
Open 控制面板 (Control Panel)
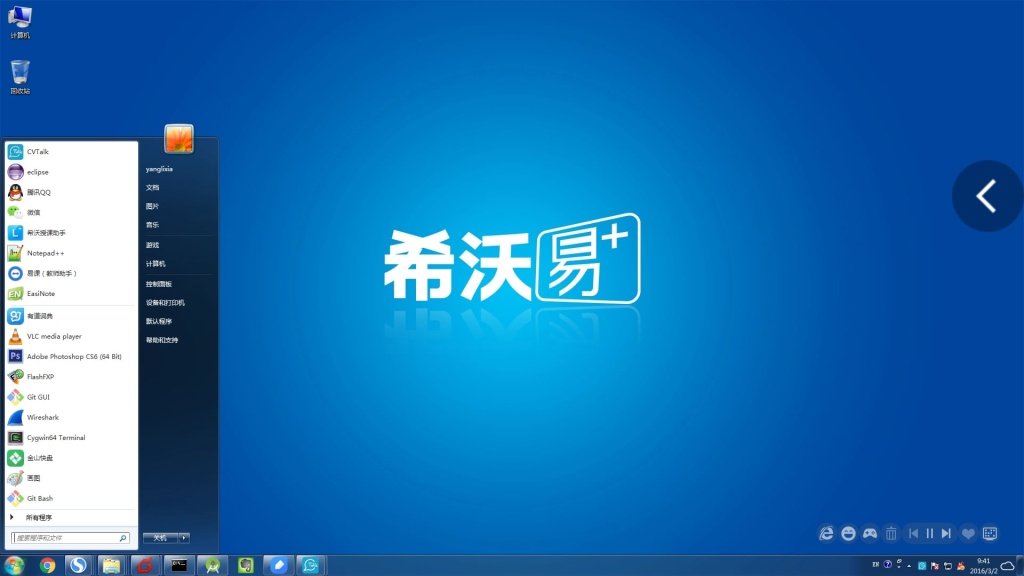tap(159, 284)
